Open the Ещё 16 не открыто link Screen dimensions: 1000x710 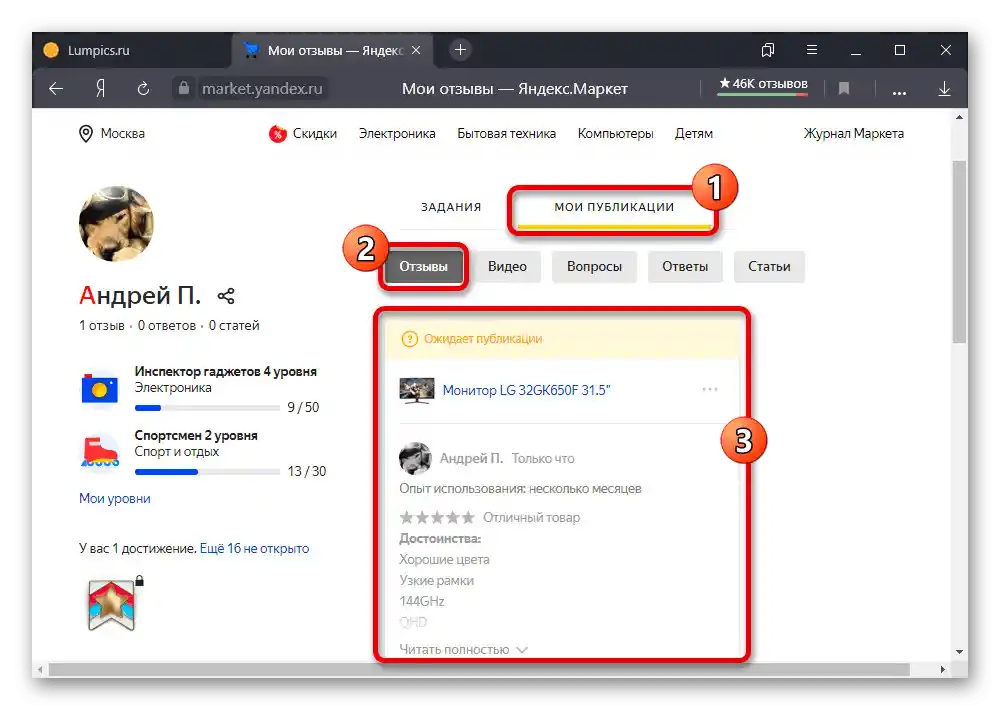pos(254,549)
